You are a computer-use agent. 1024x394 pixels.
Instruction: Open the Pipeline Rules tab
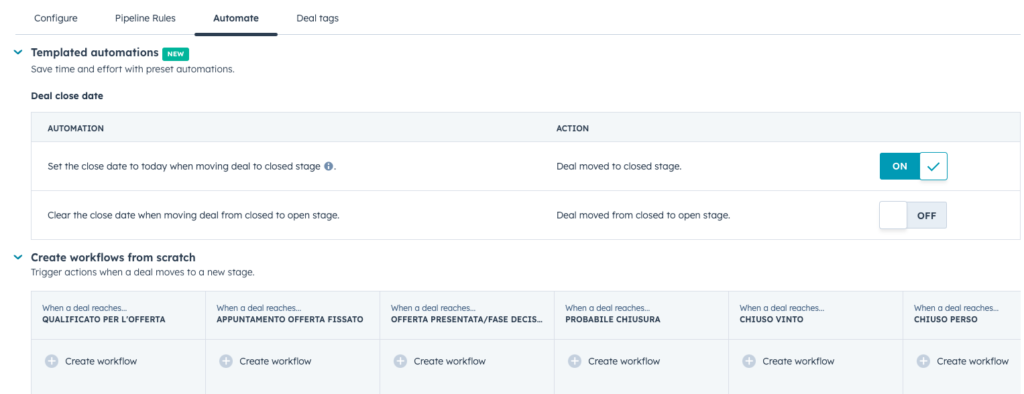[145, 18]
